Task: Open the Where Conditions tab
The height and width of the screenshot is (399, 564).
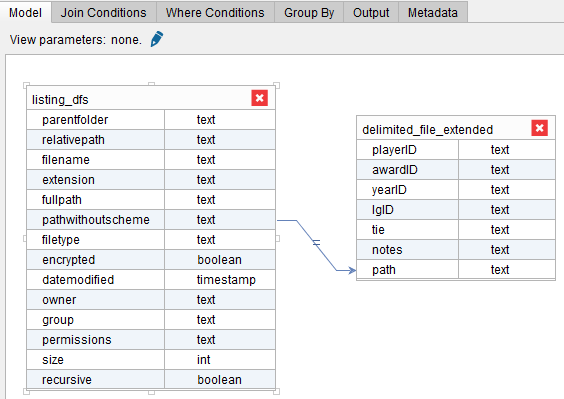Action: pos(215,13)
